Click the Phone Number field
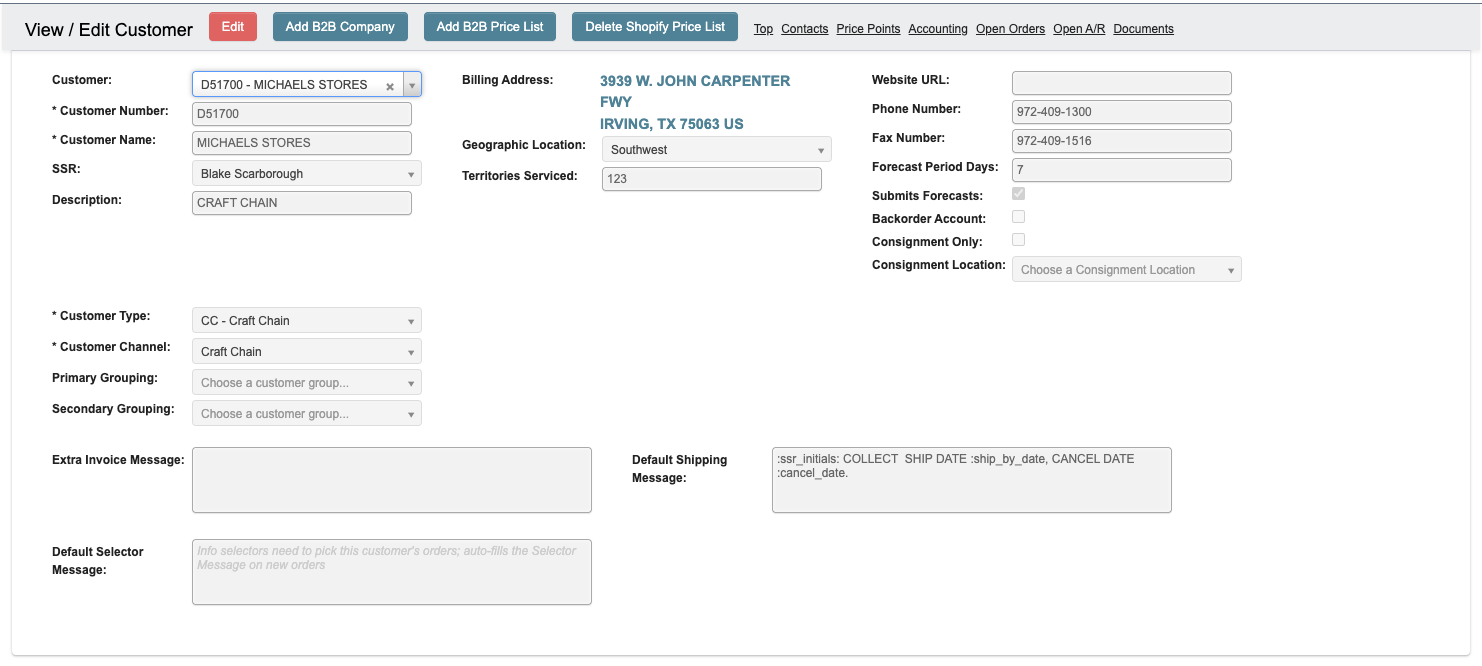This screenshot has width=1482, height=666. [x=1122, y=112]
